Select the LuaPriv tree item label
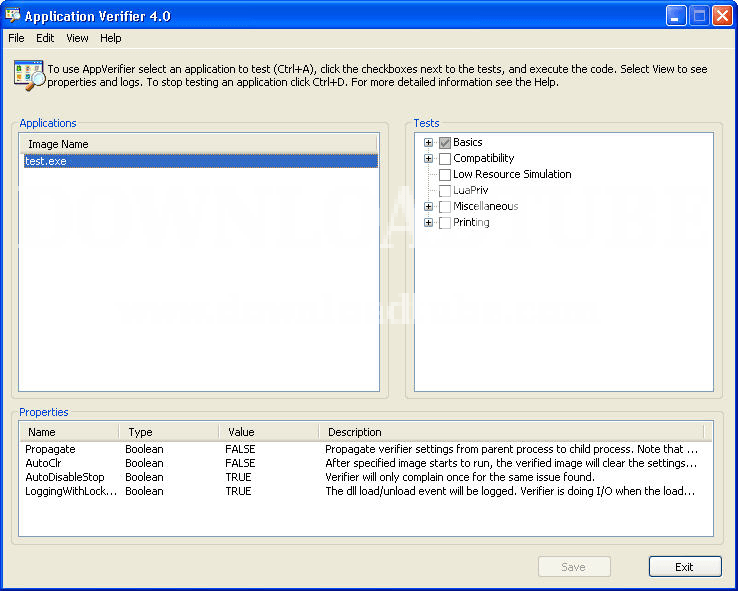 [x=471, y=190]
